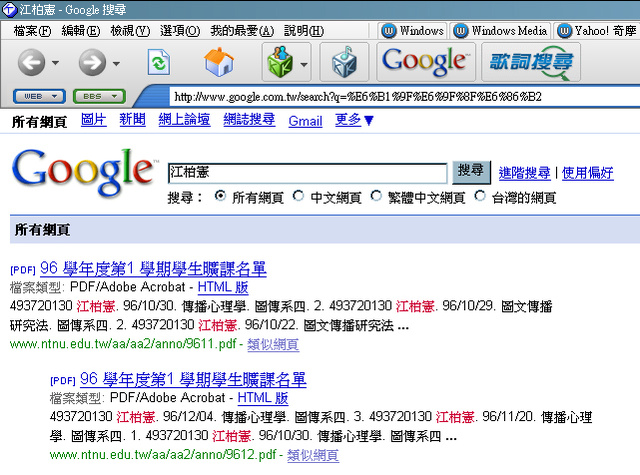Open the Back history dropdown arrow

tap(56, 63)
